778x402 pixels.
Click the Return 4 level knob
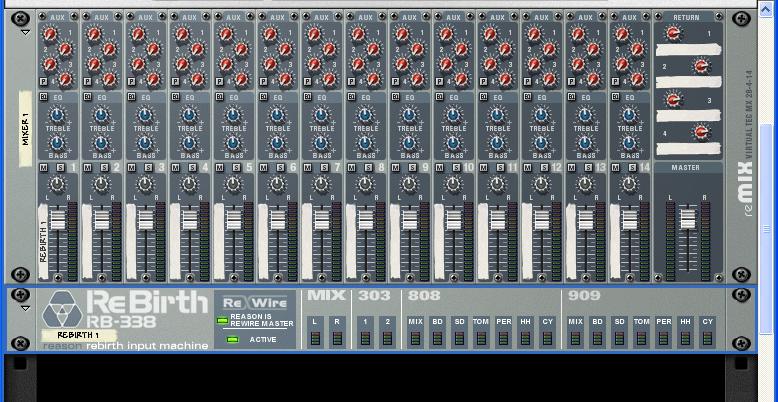click(x=701, y=132)
